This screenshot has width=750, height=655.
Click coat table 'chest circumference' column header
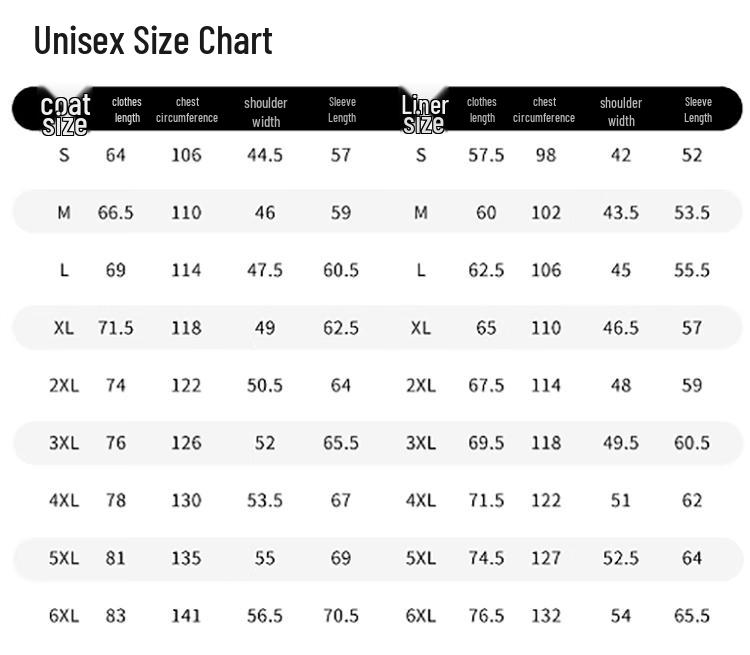point(187,110)
